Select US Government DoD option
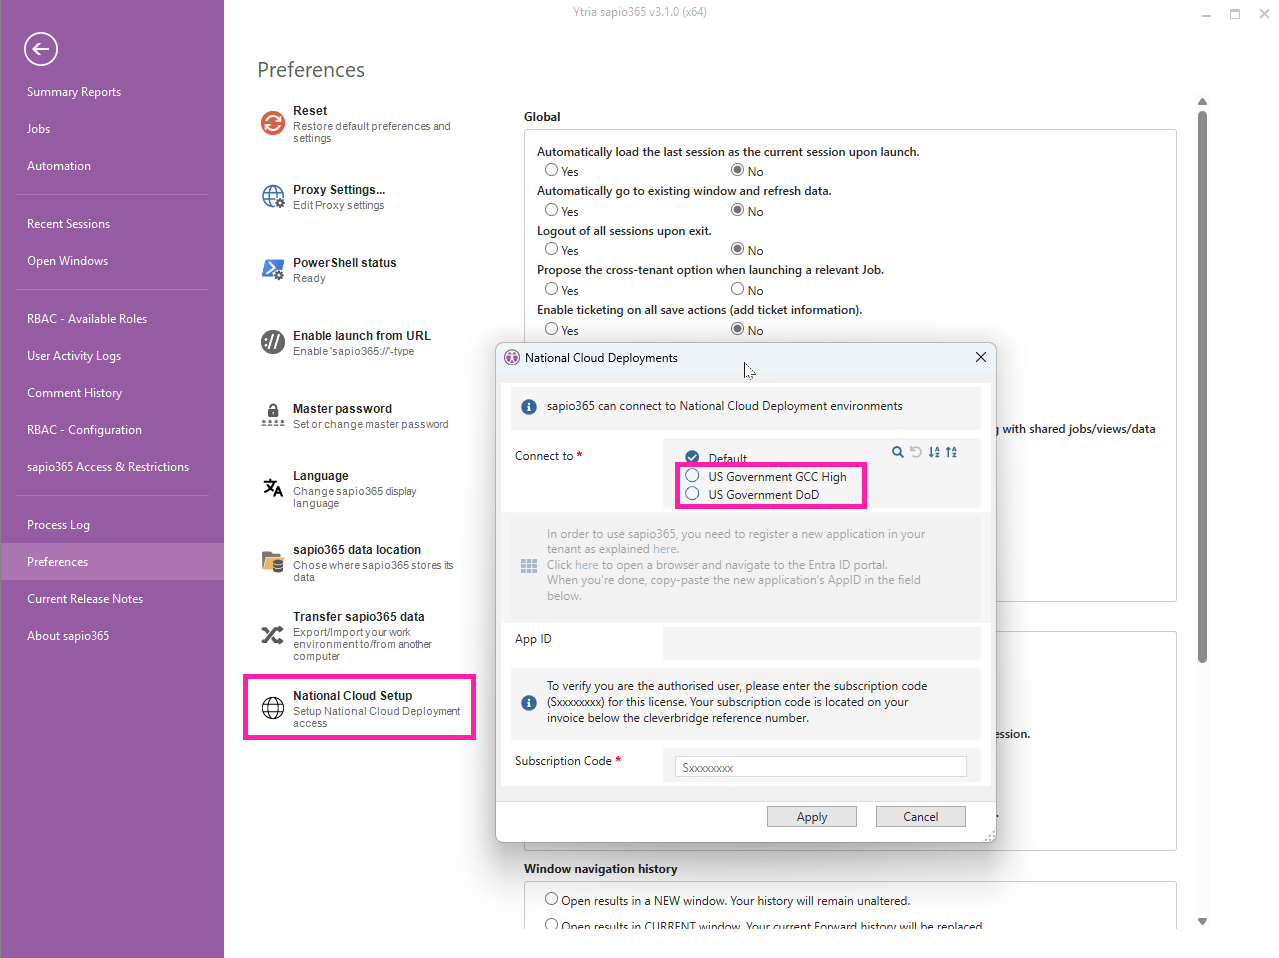1279x958 pixels. 692,494
